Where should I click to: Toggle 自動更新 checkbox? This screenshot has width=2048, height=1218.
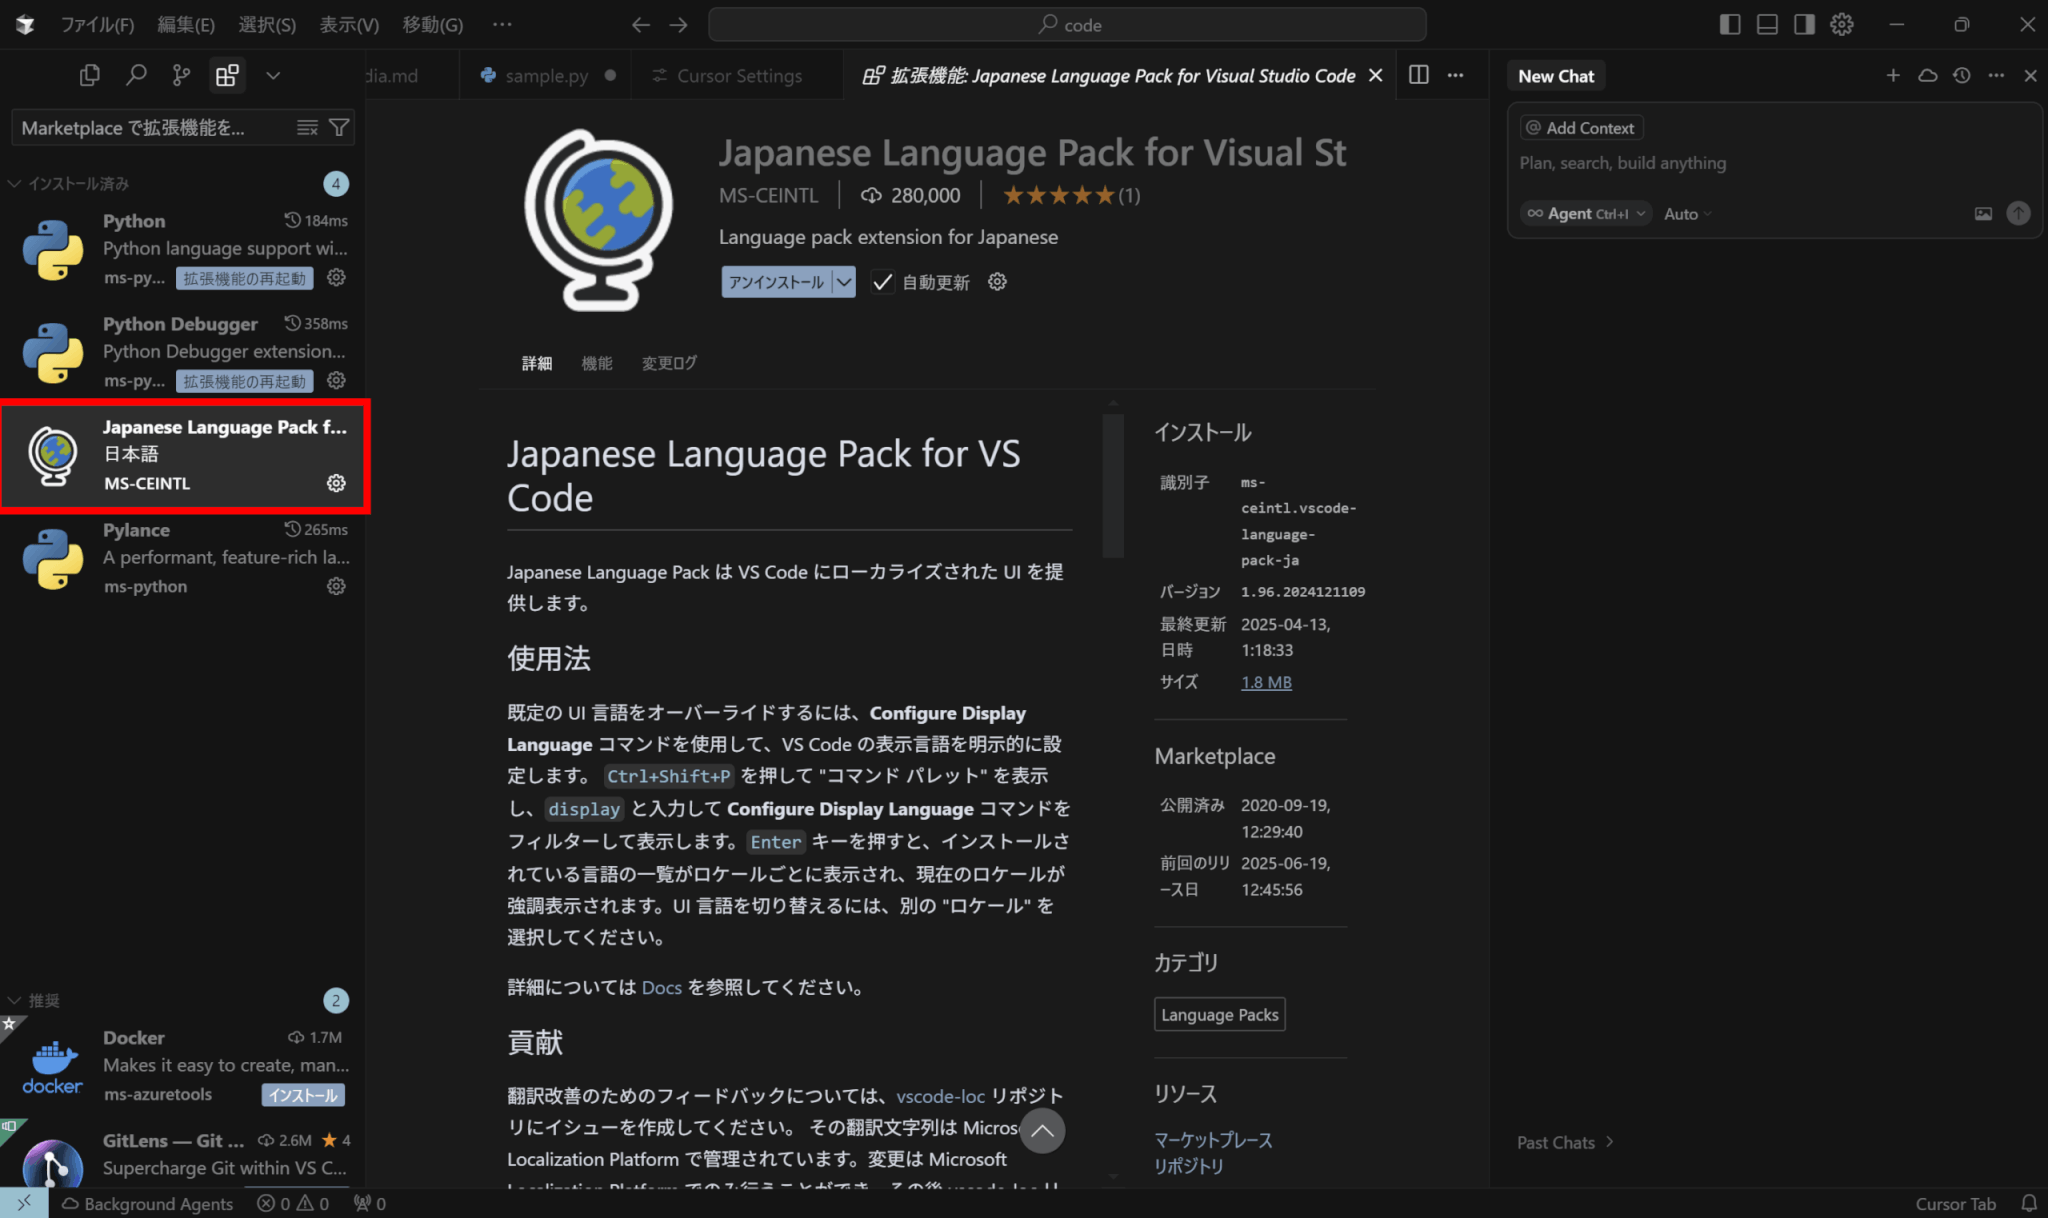[x=882, y=282]
